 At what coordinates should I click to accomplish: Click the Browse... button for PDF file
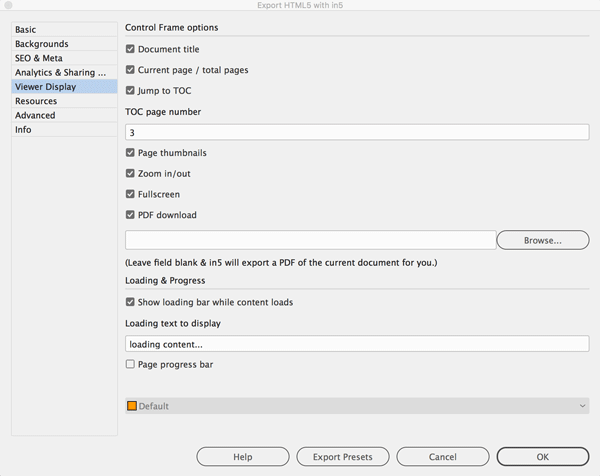tap(543, 240)
